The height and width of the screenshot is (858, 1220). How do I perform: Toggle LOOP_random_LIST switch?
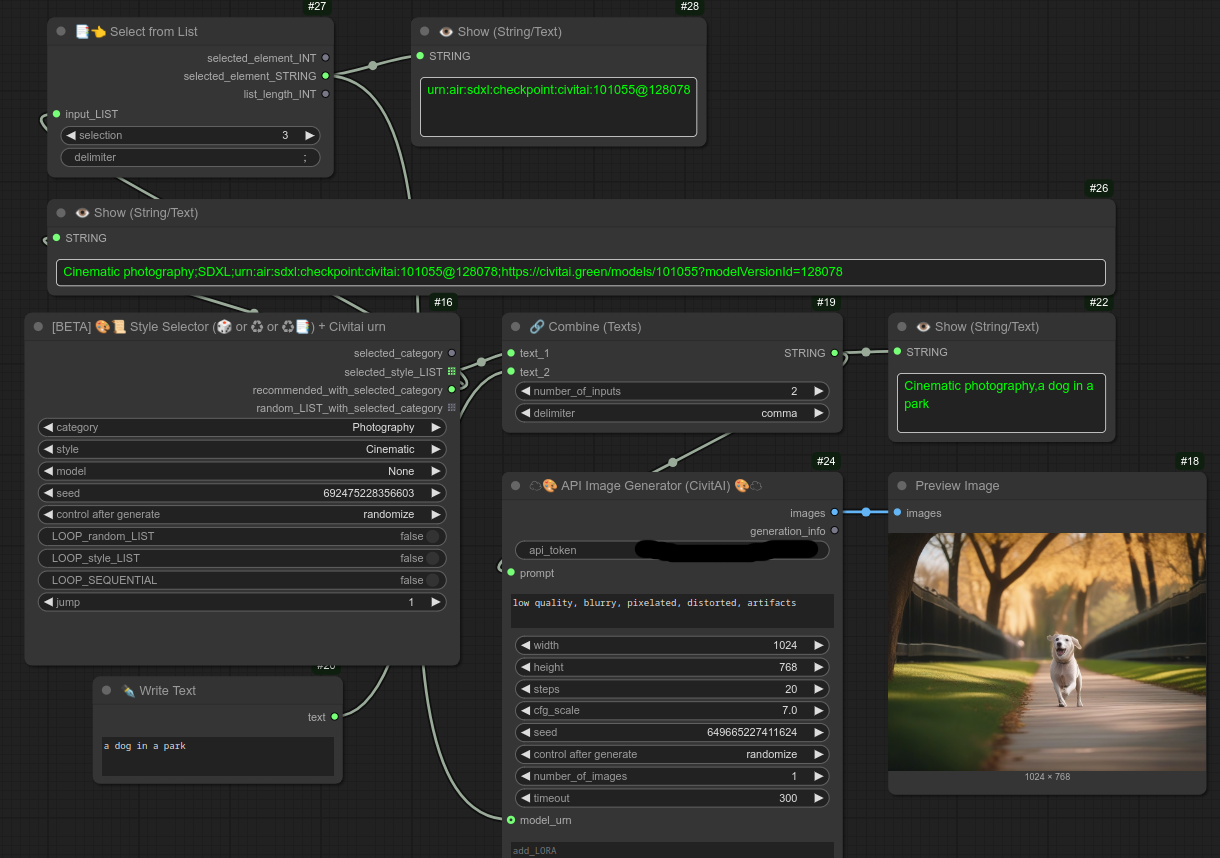point(433,537)
